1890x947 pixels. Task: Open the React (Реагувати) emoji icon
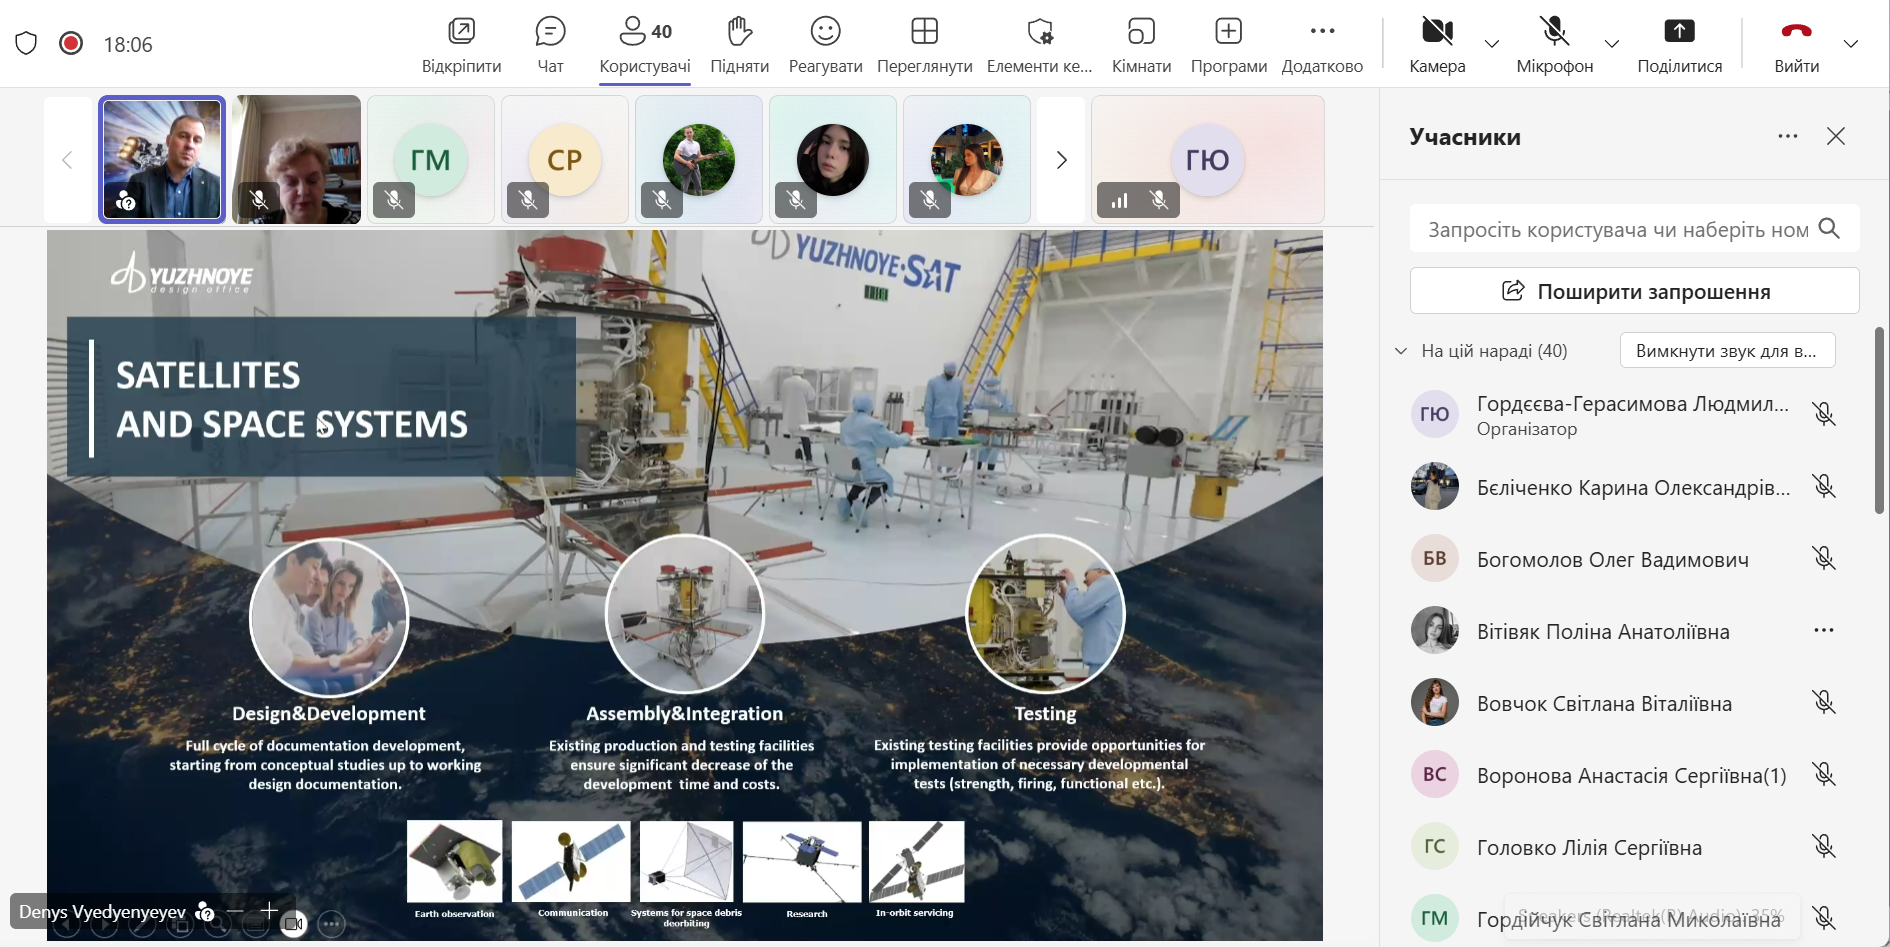[825, 32]
